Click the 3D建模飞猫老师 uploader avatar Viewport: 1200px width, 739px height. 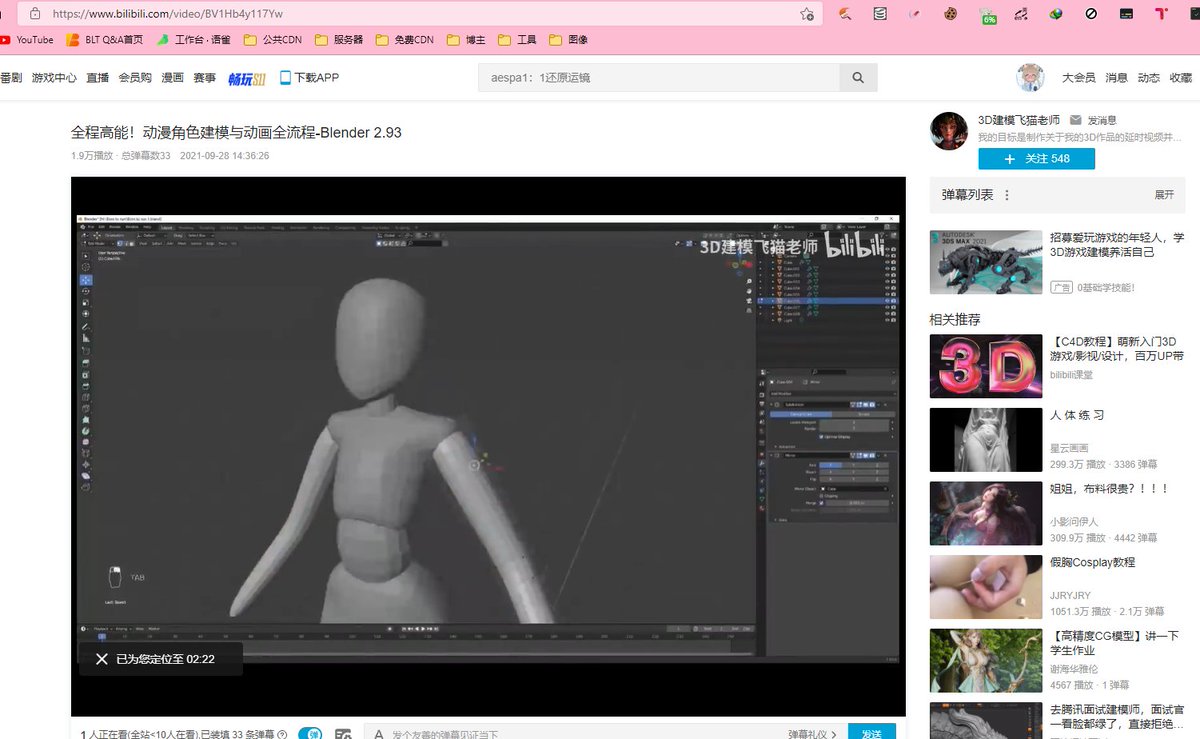coord(949,131)
